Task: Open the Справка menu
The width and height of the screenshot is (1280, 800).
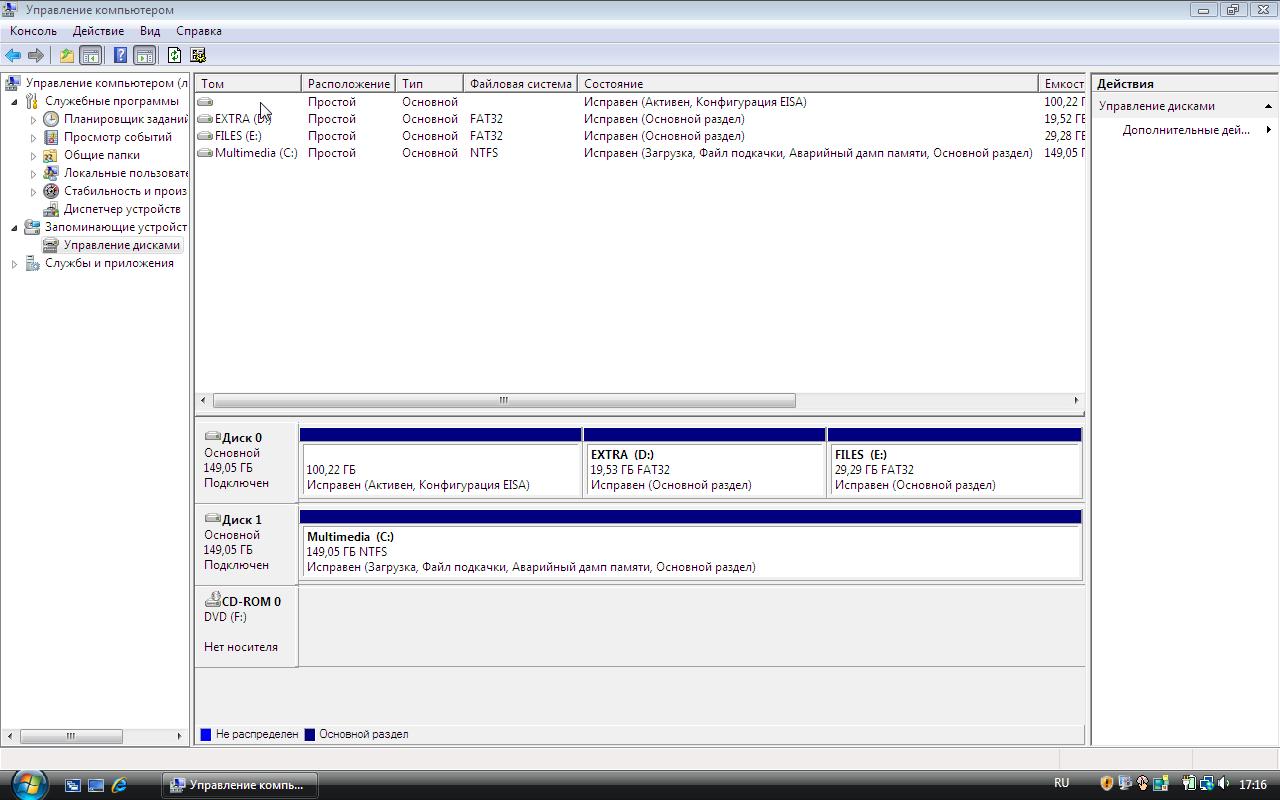Action: (198, 31)
